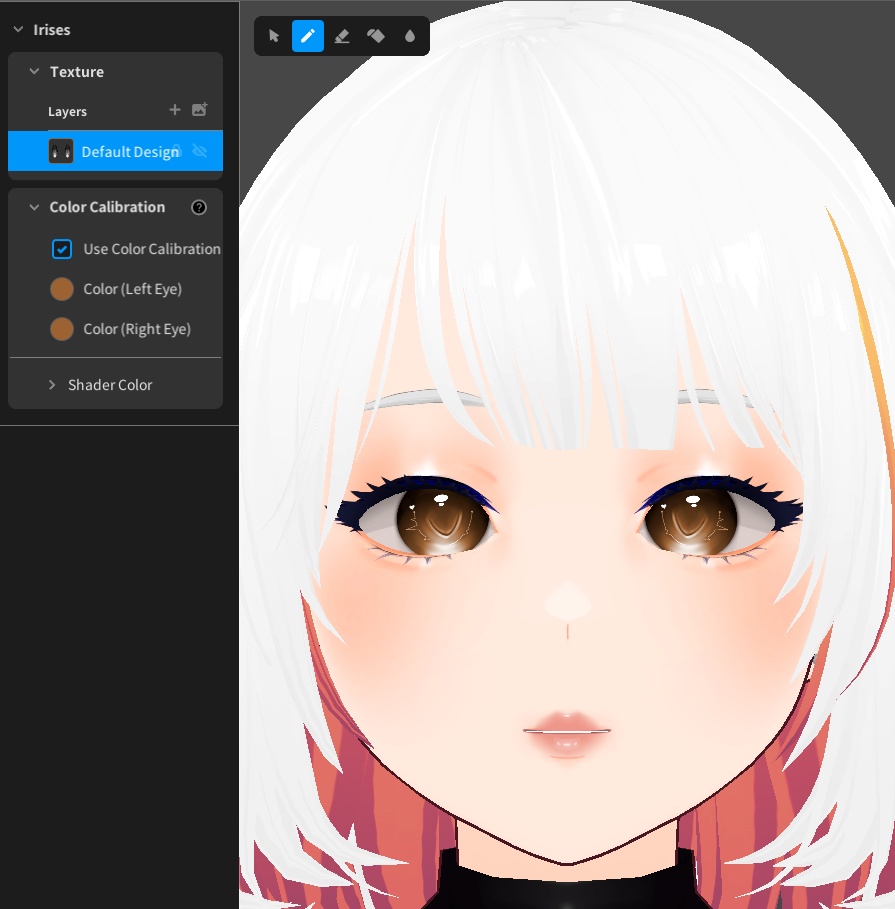This screenshot has width=895, height=909.
Task: Expand the Shader Color section
Action: pyautogui.click(x=52, y=384)
